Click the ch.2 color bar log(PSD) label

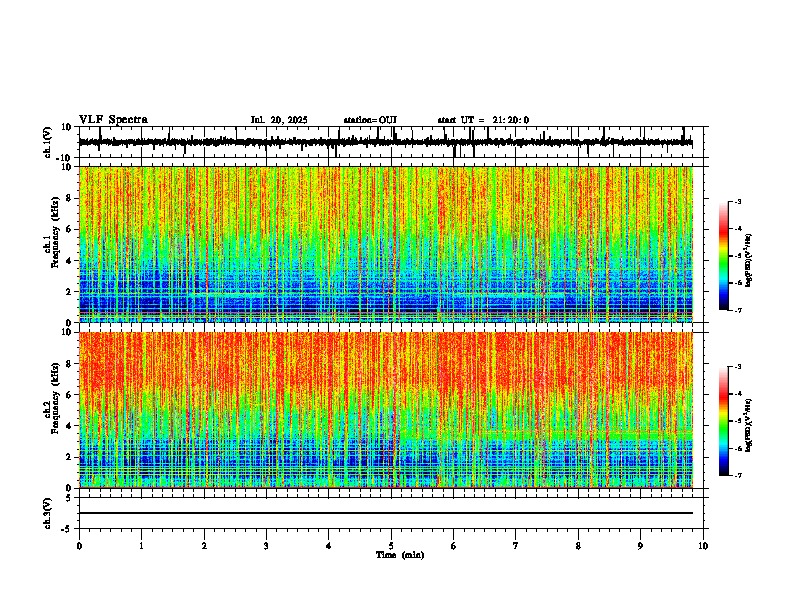748,425
